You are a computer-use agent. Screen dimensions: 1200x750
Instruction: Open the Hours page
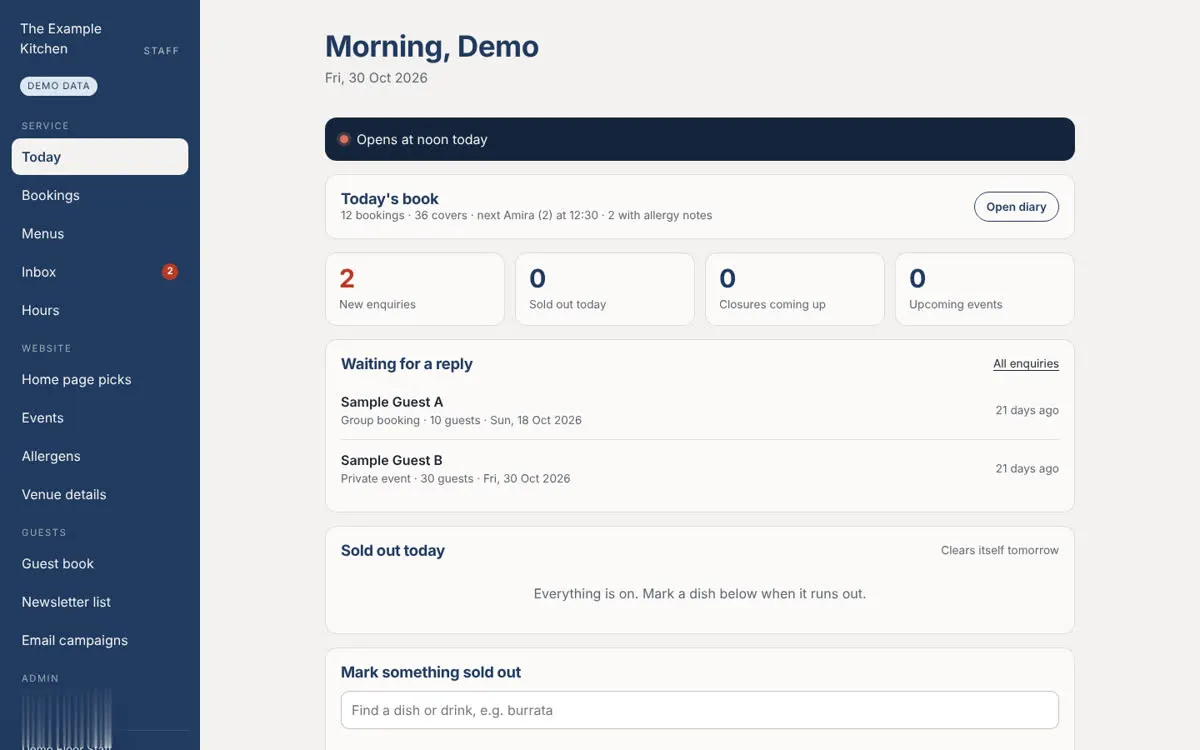click(x=100, y=310)
